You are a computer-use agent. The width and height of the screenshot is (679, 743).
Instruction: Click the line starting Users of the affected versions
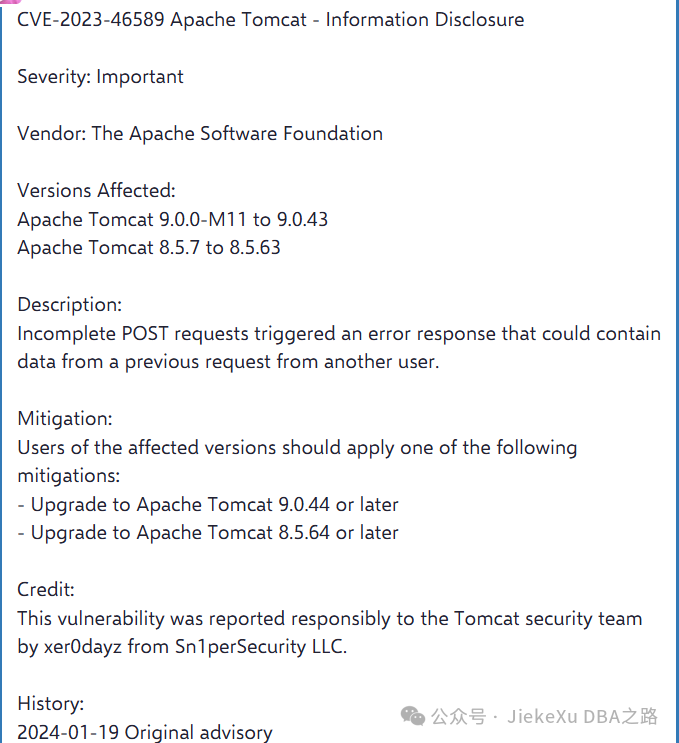click(x=297, y=447)
